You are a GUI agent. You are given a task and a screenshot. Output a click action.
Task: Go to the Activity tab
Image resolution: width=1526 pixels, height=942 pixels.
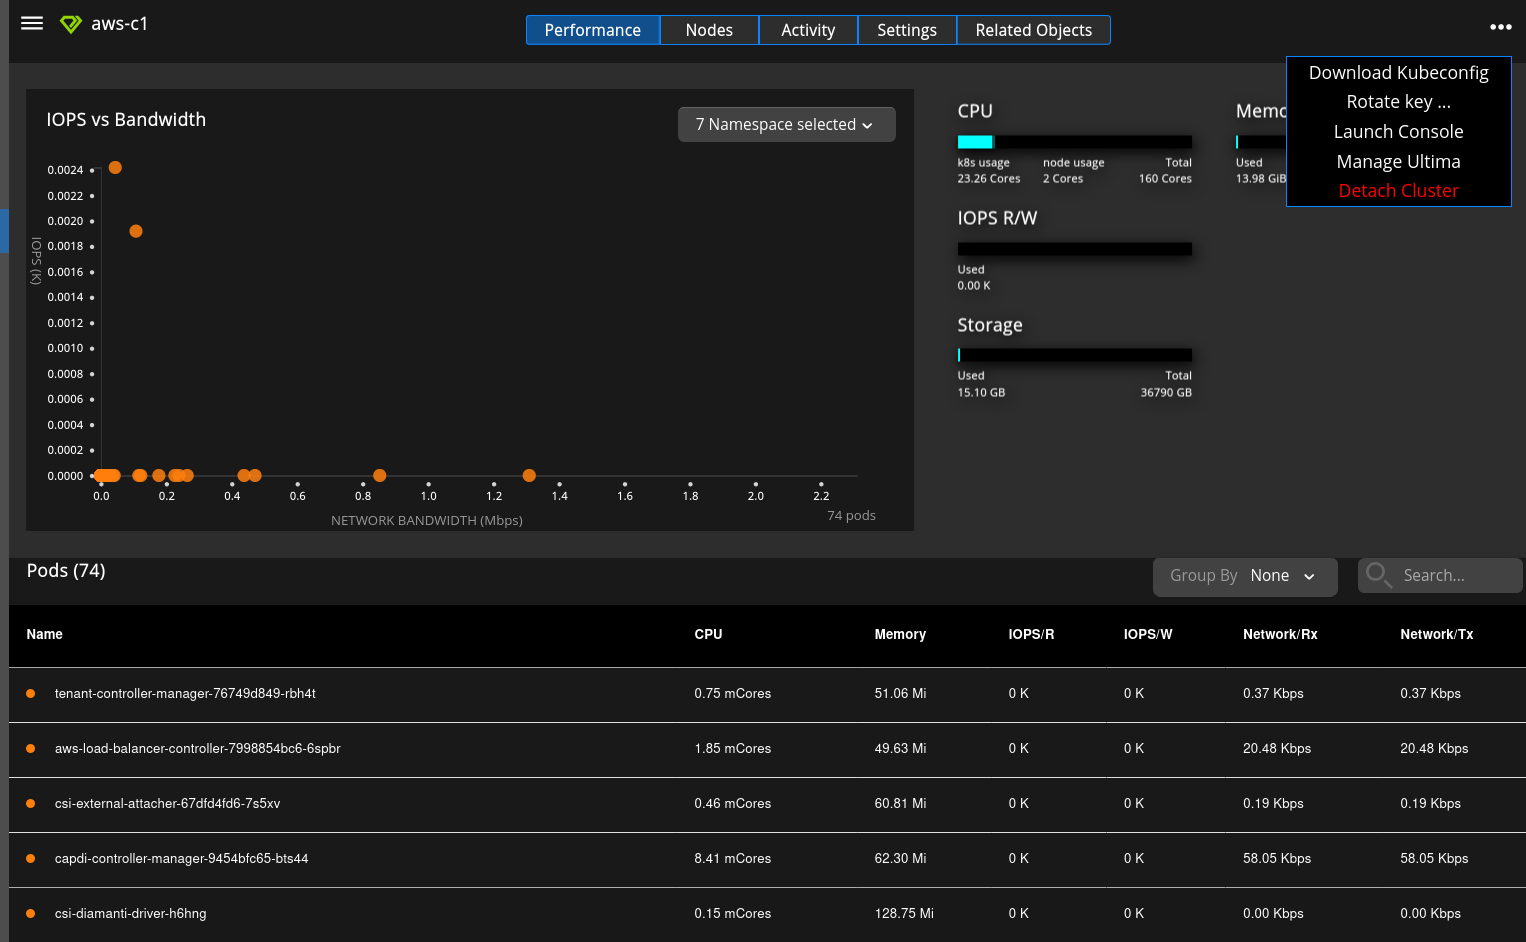808,30
